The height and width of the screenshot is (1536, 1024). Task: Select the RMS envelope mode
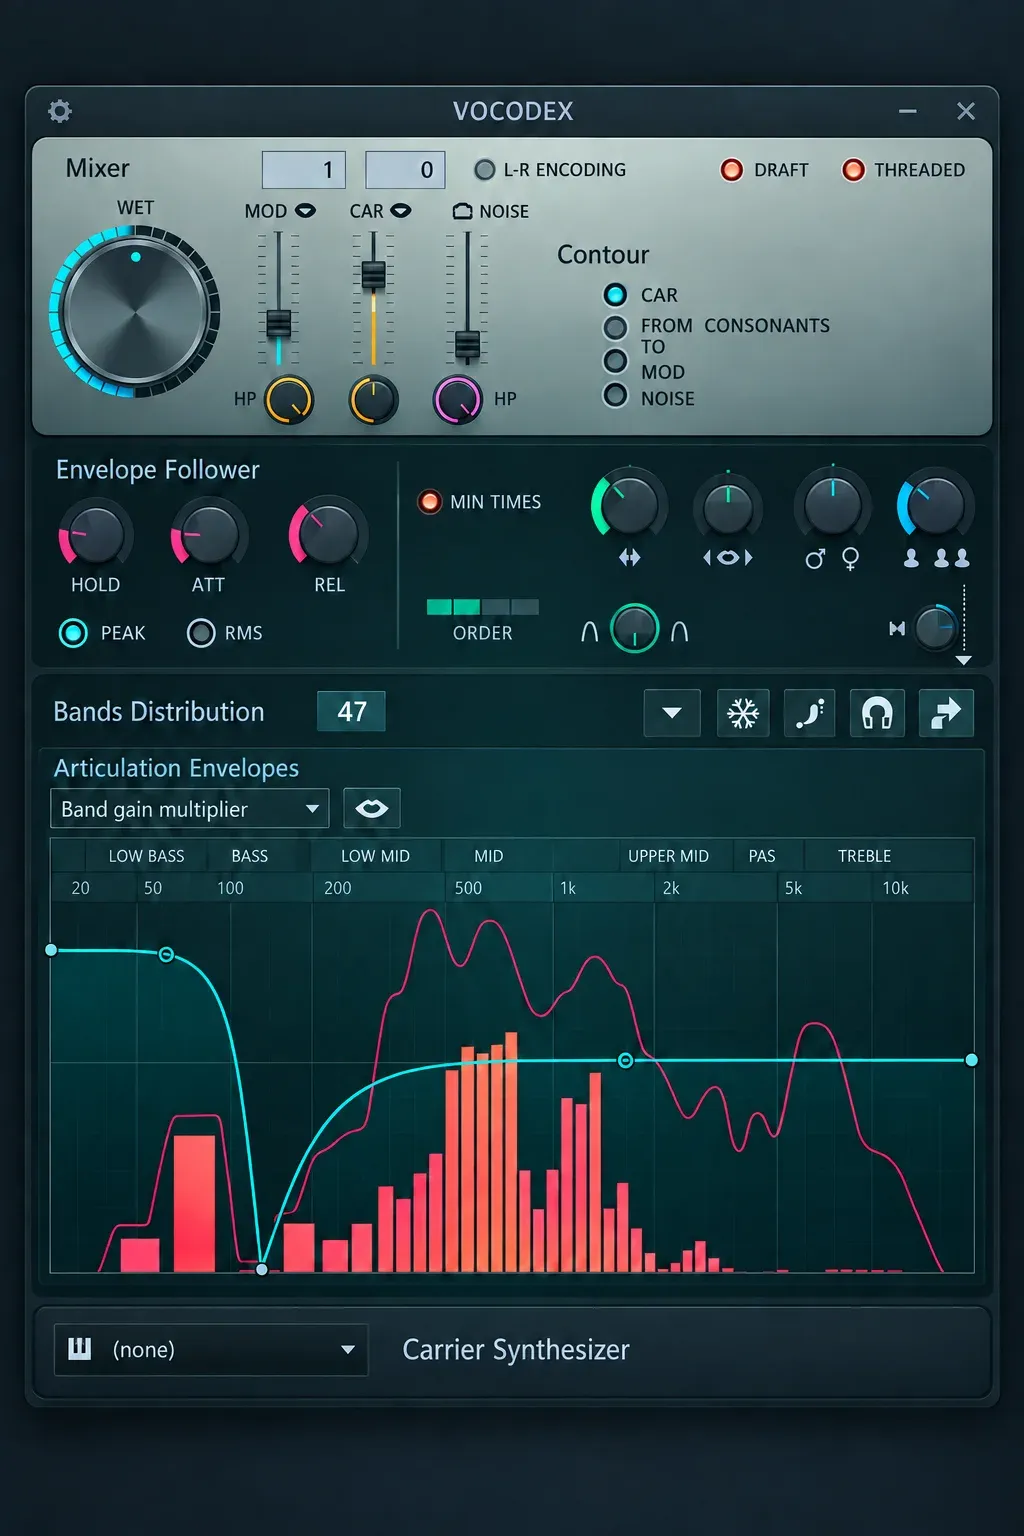(x=201, y=633)
